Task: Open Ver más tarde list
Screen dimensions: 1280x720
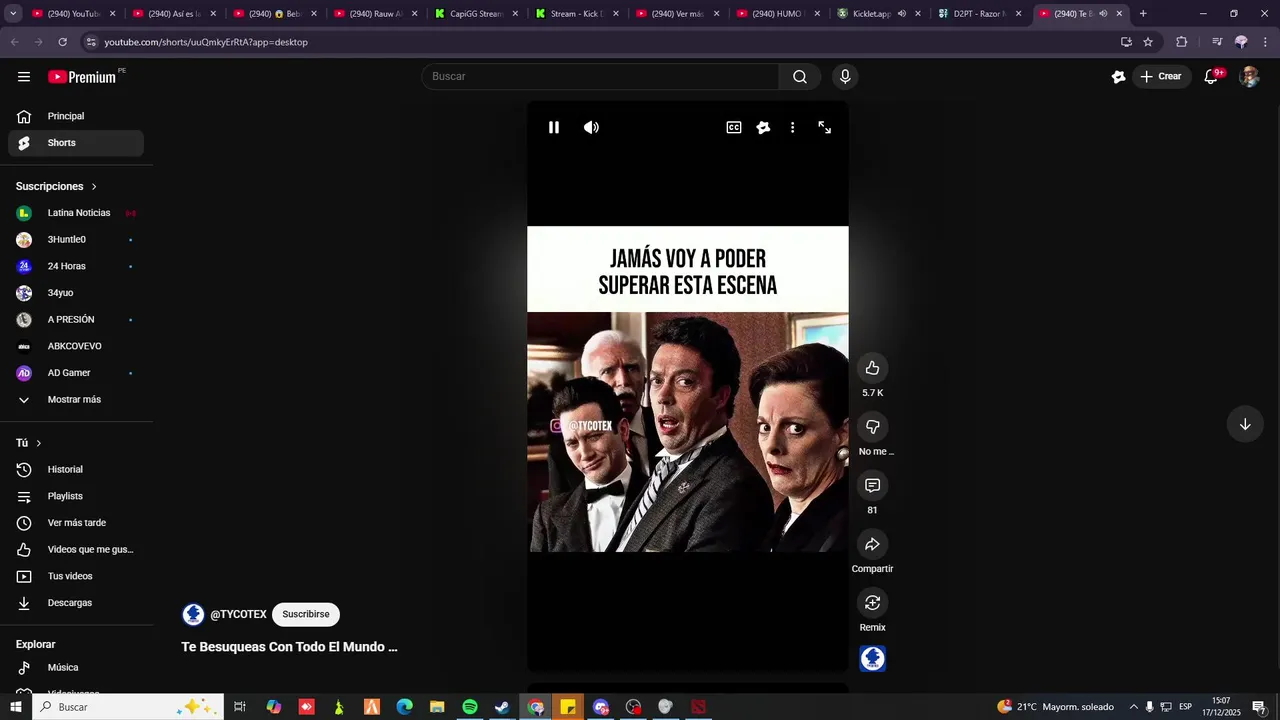Action: click(x=76, y=523)
